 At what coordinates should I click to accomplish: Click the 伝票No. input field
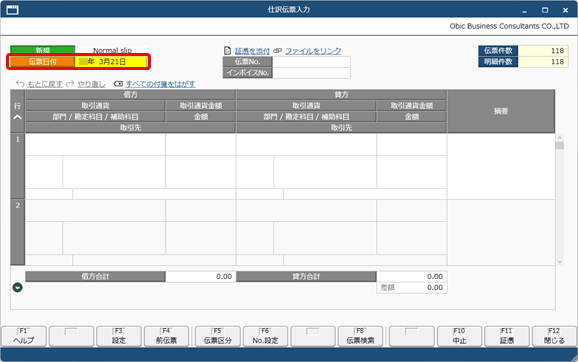pos(311,62)
